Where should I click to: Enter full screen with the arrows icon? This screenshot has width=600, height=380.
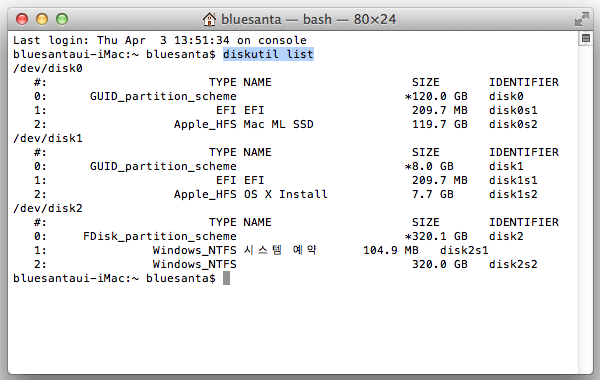click(x=582, y=19)
